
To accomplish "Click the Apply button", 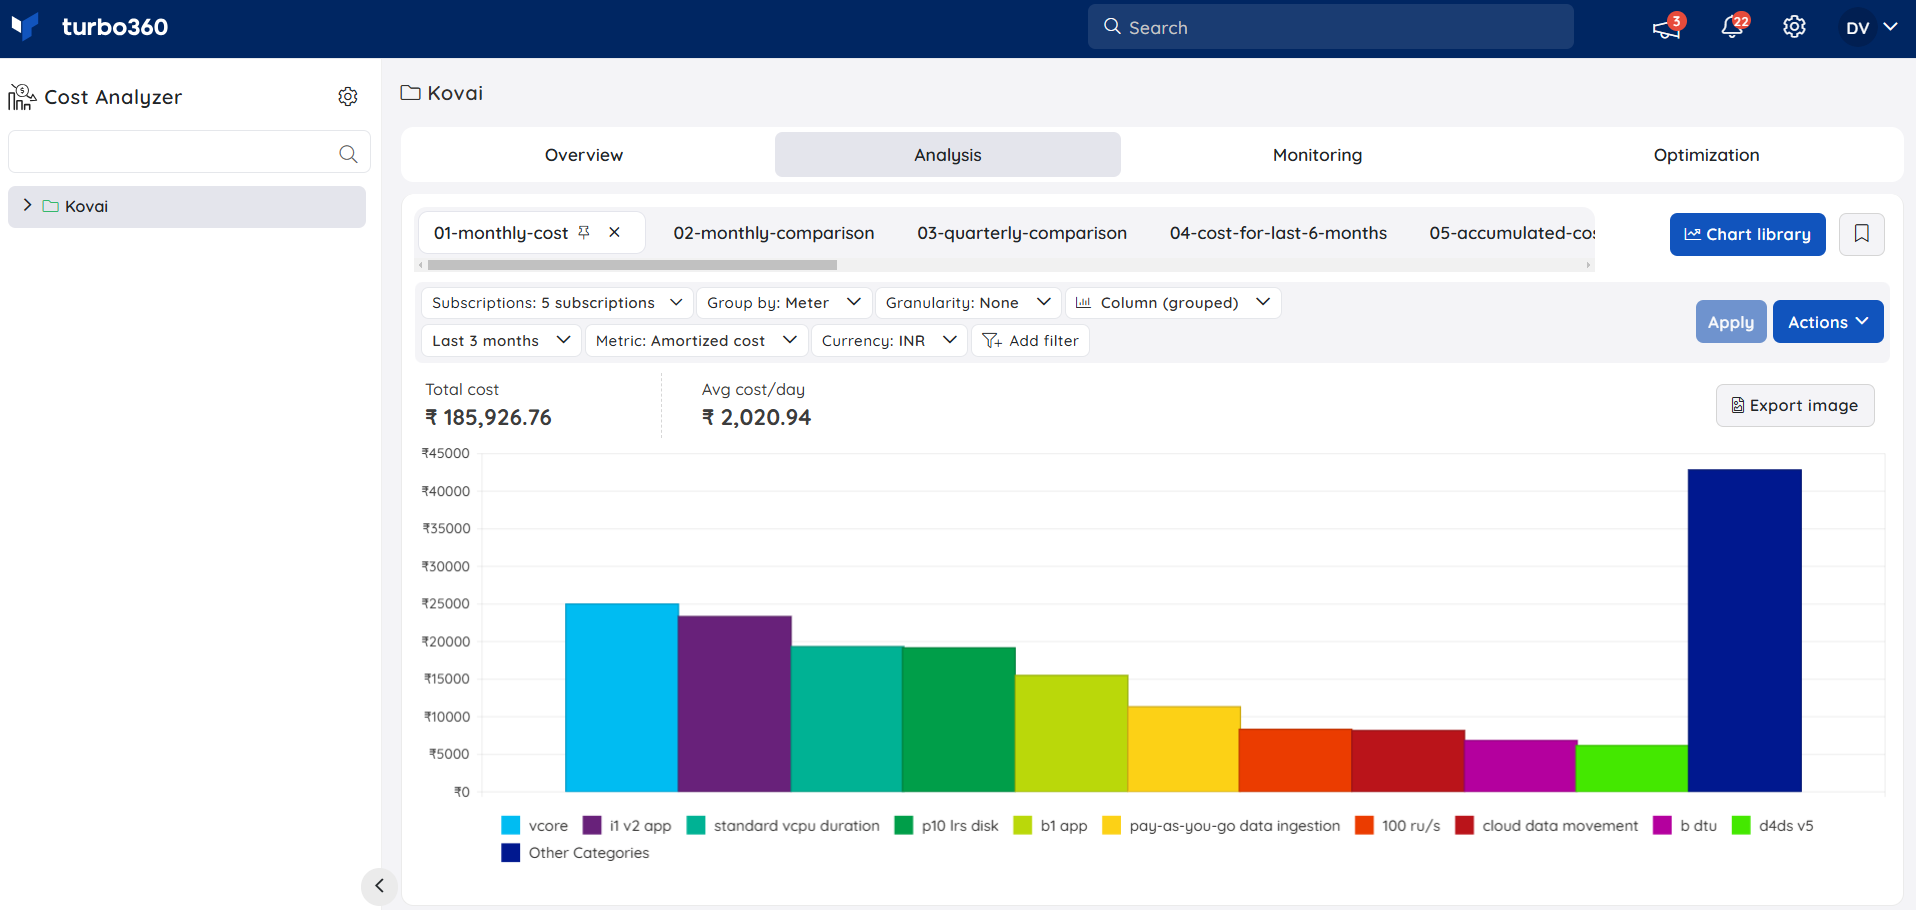I will click(1730, 322).
